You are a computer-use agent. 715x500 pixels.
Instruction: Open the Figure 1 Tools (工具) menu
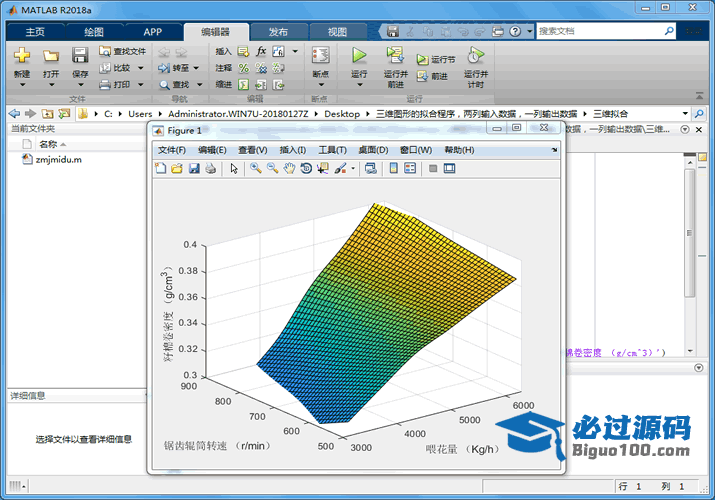tap(332, 150)
